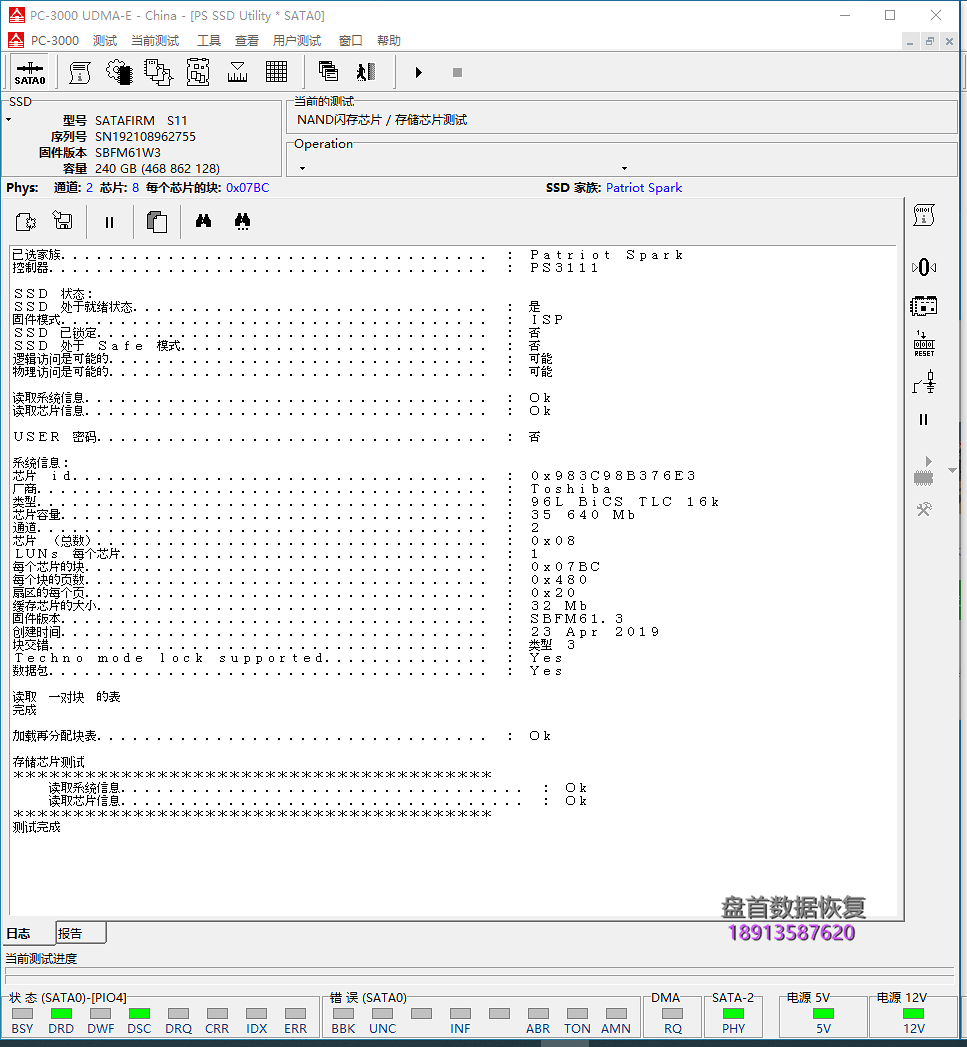Image resolution: width=967 pixels, height=1047 pixels.
Task: Click the BSY status indicator
Action: click(x=22, y=1014)
